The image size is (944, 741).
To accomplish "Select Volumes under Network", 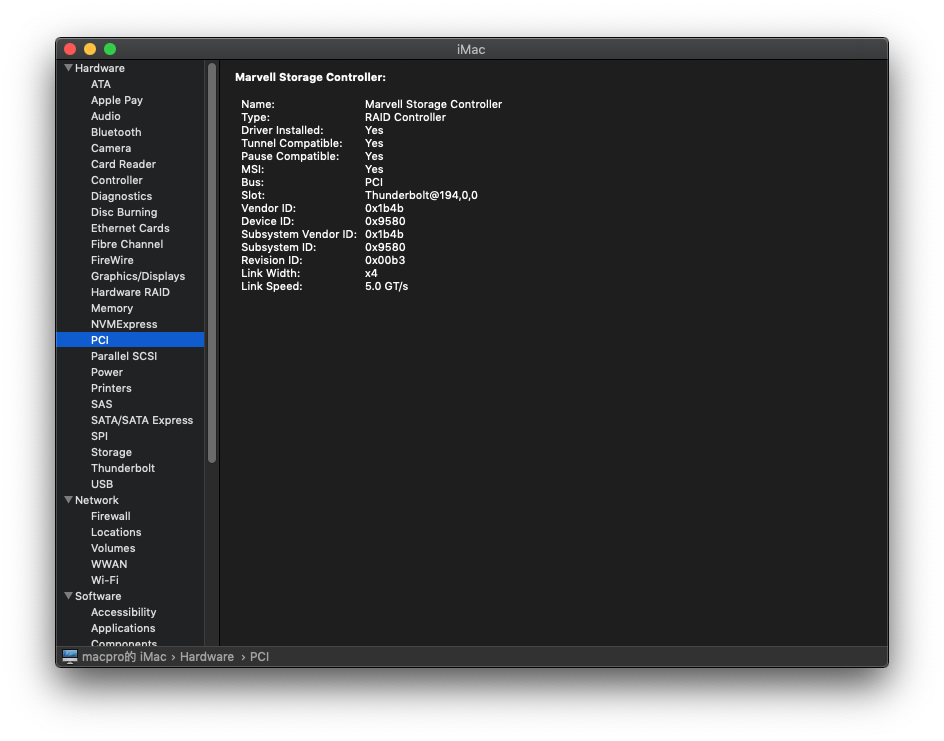I will tap(113, 548).
